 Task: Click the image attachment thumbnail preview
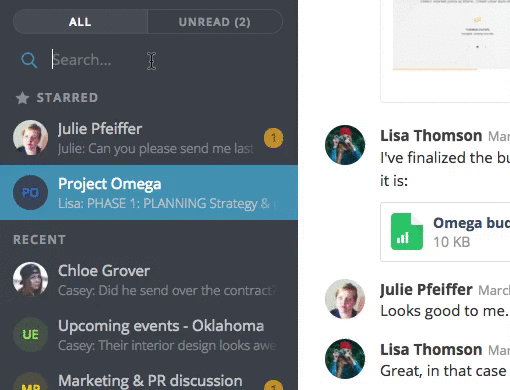tap(451, 35)
